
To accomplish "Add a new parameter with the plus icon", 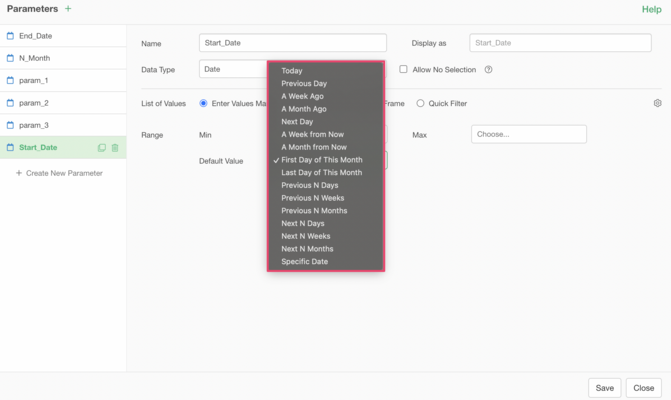I will click(x=68, y=9).
